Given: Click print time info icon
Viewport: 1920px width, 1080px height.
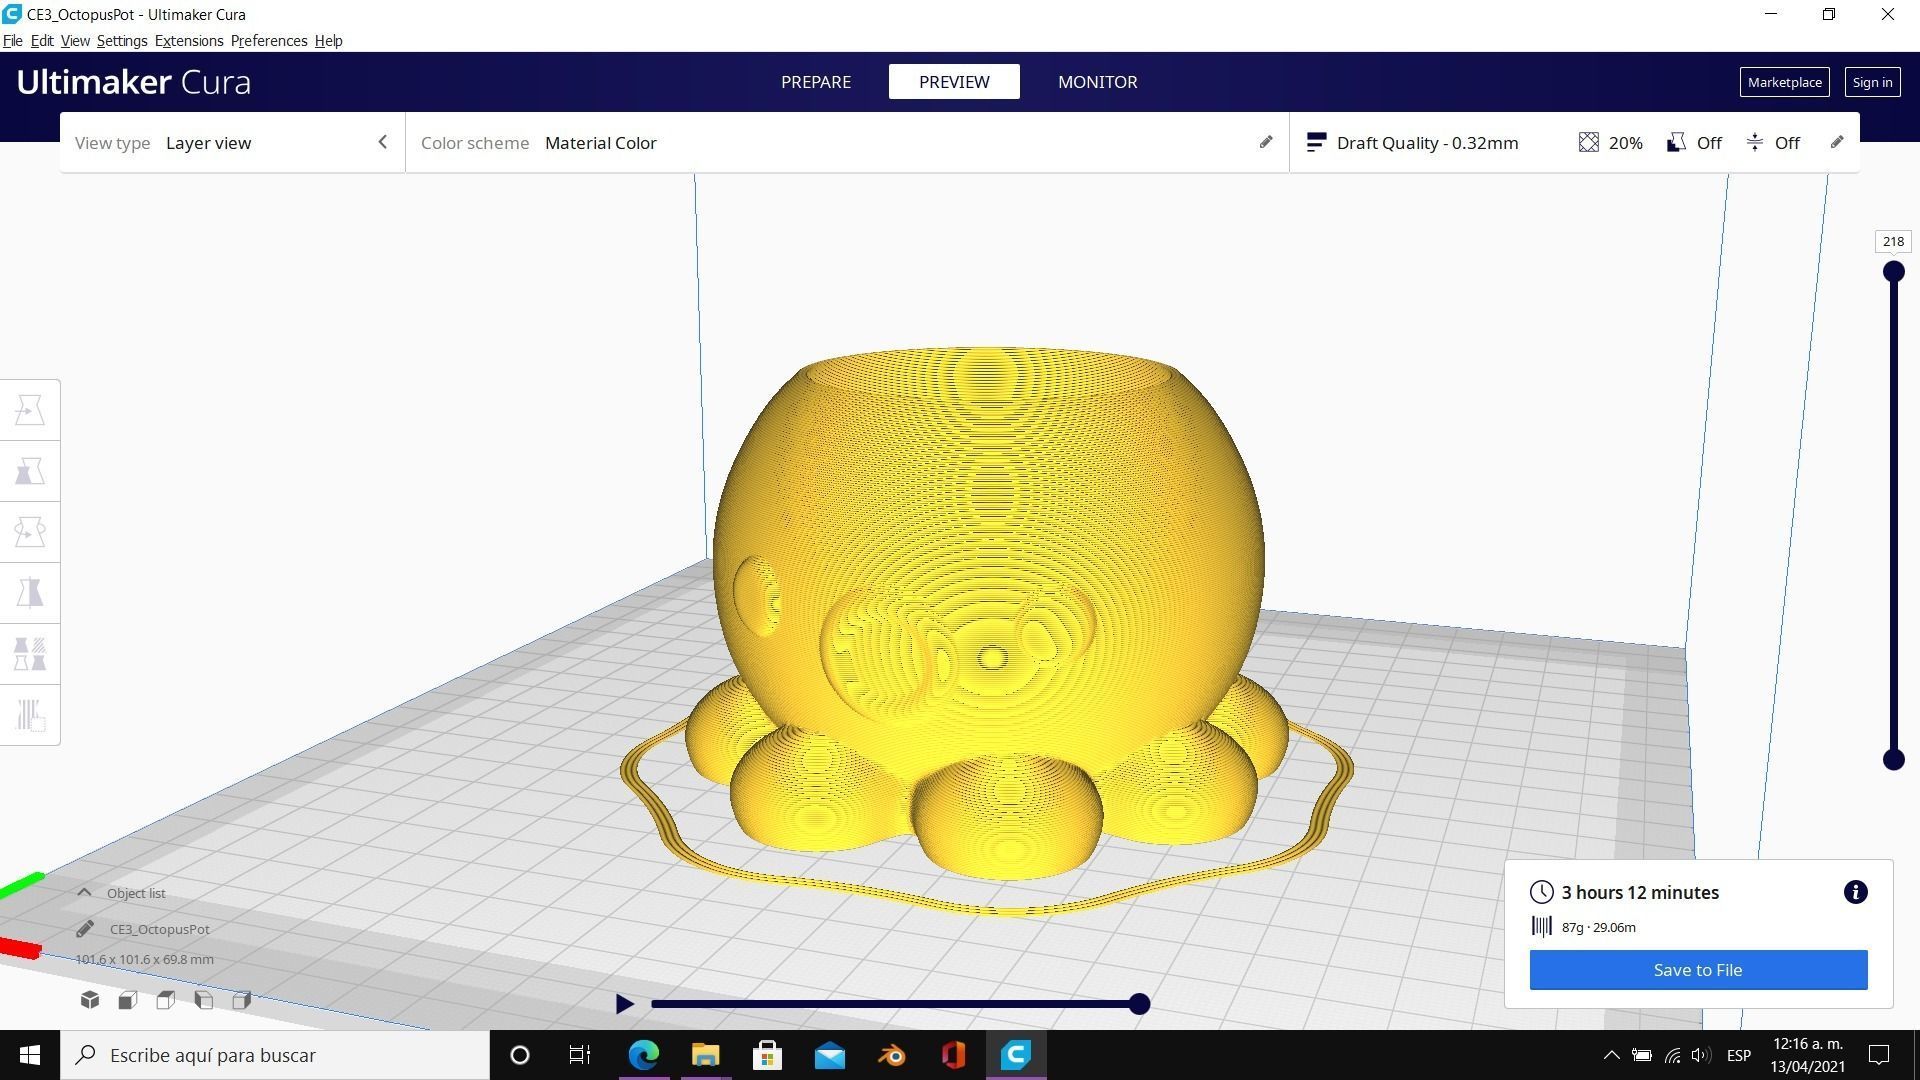Looking at the screenshot, I should coord(1855,892).
